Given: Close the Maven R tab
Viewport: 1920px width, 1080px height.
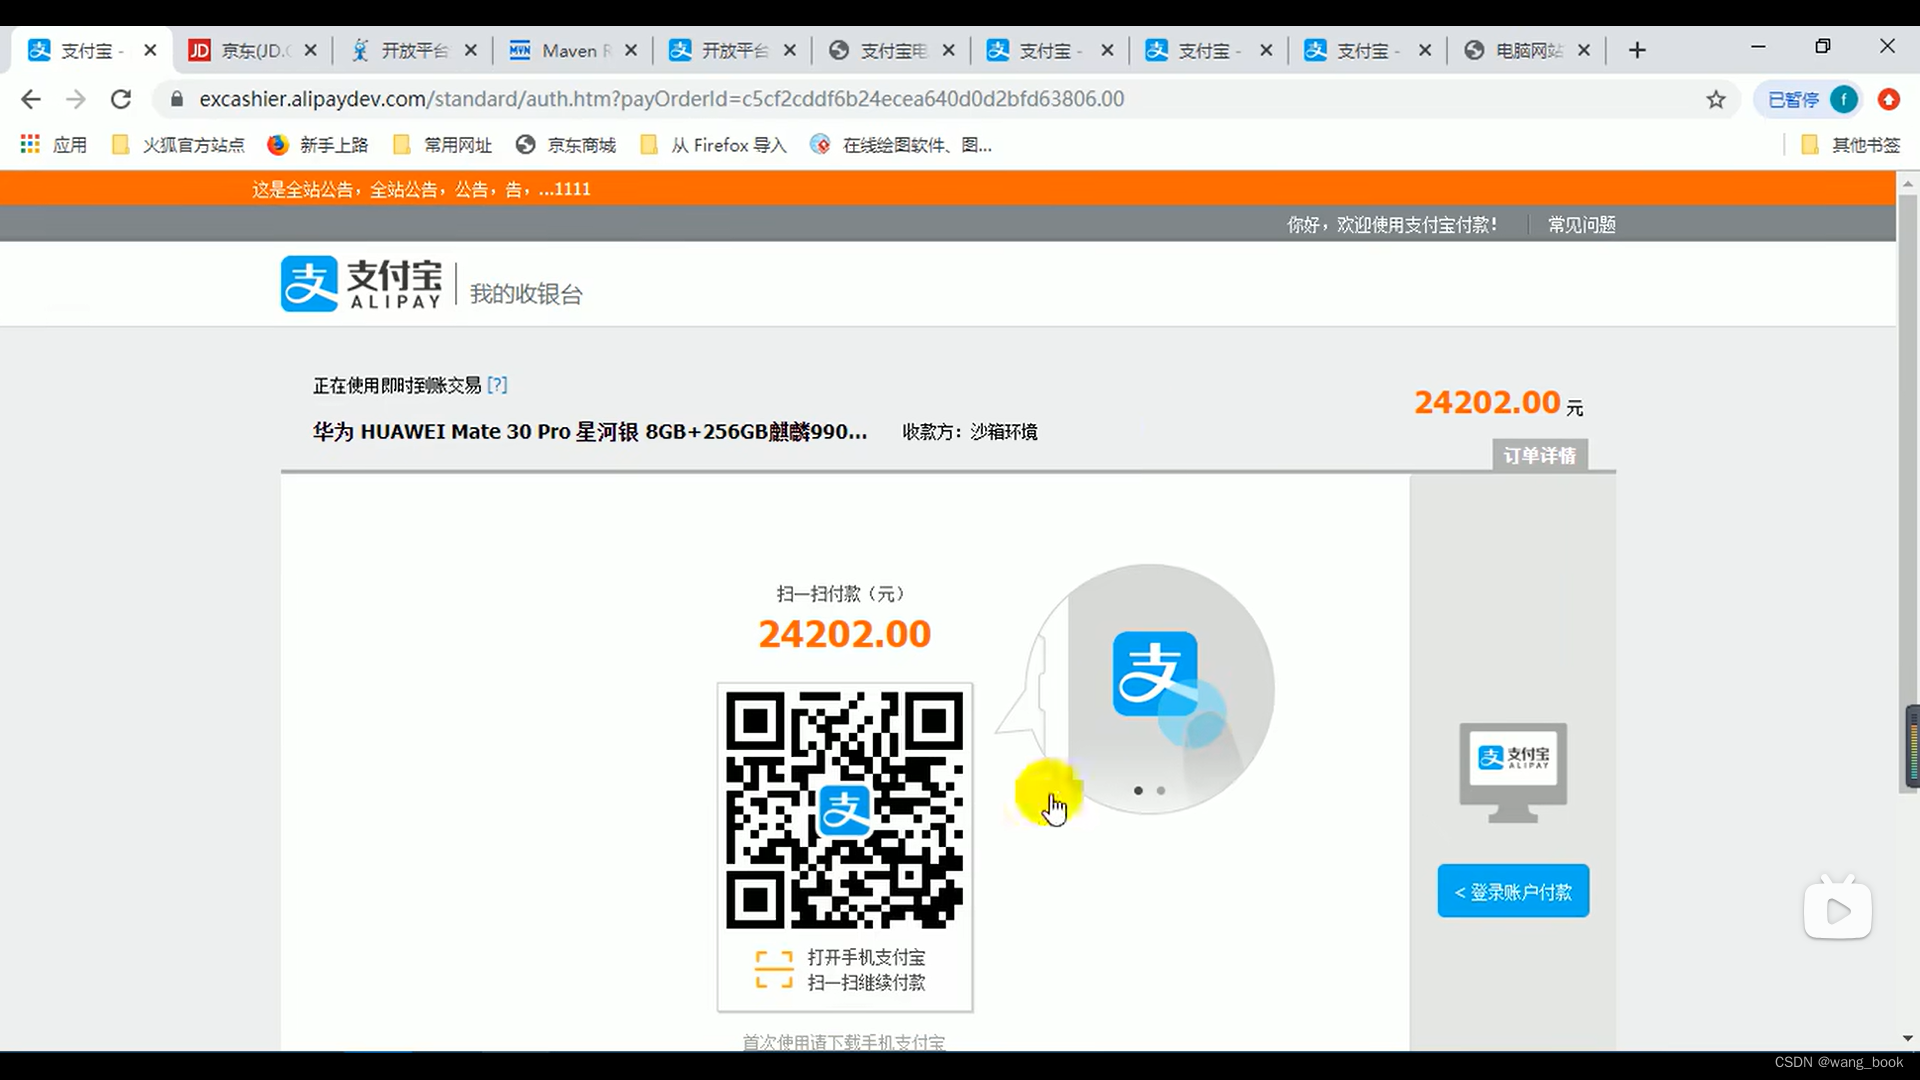Looking at the screenshot, I should coord(631,50).
